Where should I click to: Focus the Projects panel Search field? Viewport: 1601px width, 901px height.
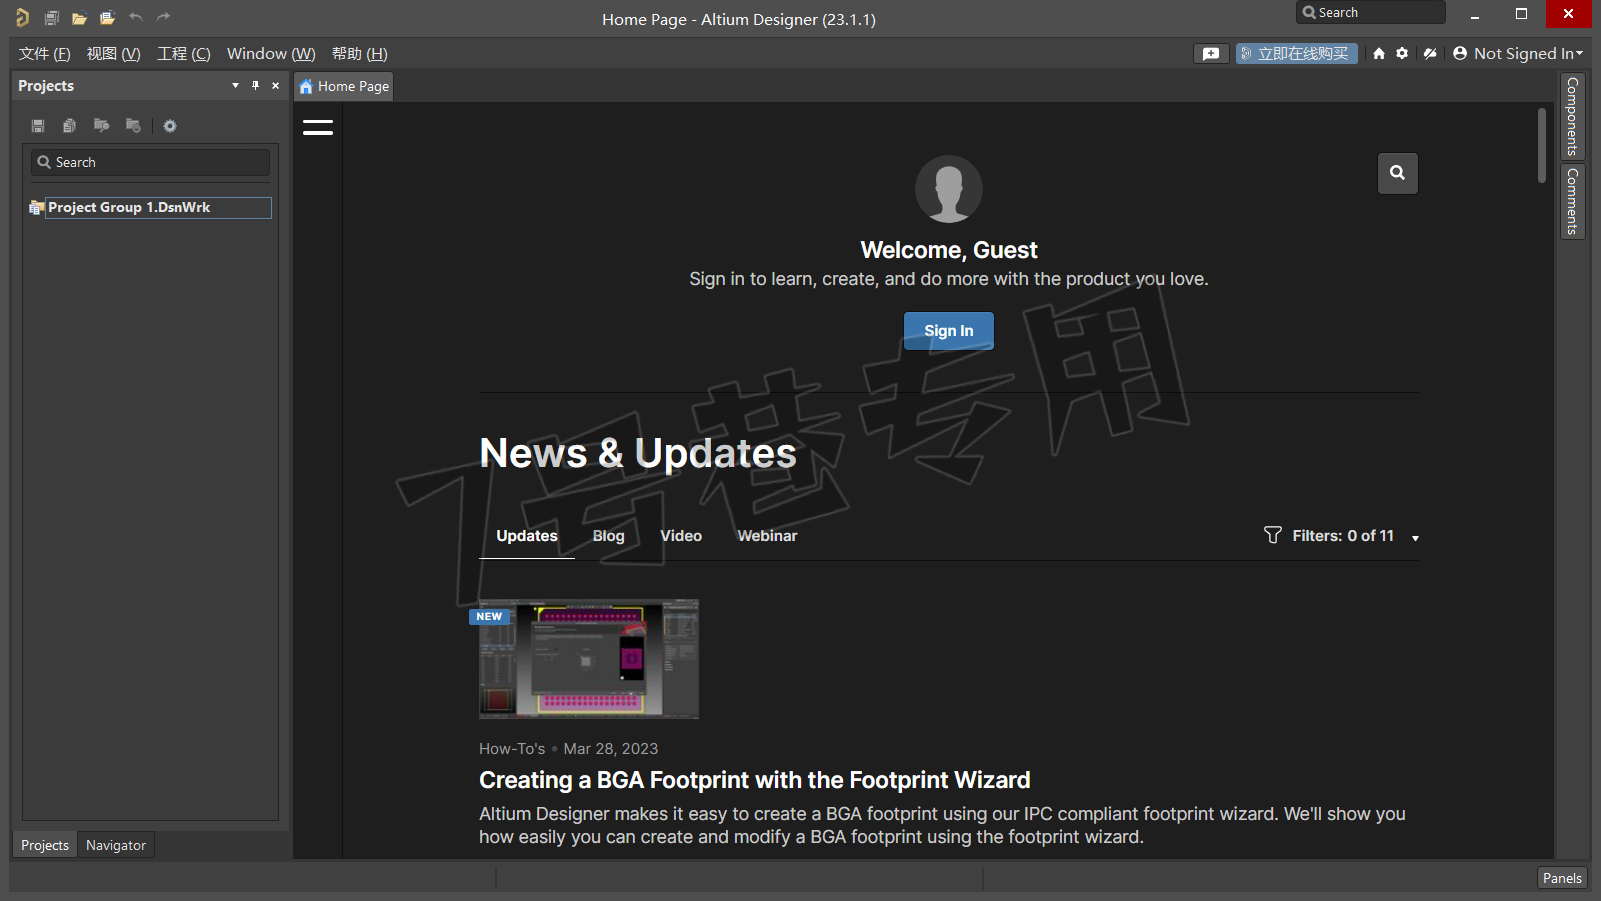pyautogui.click(x=151, y=162)
